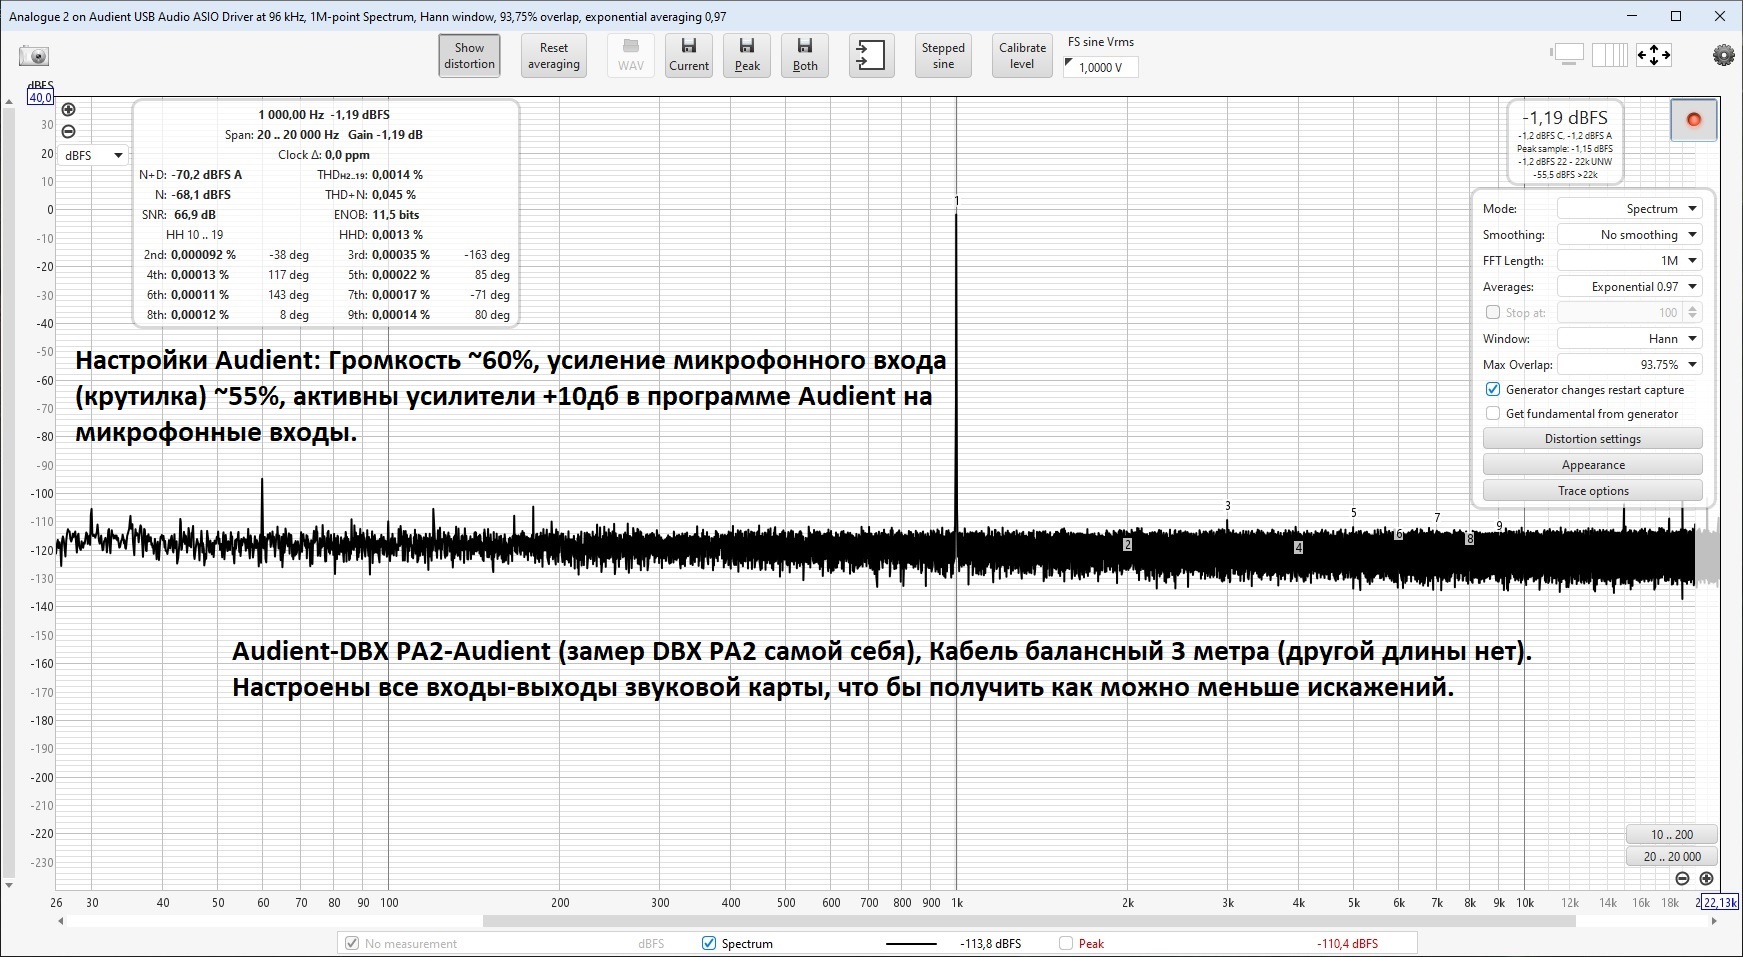Image resolution: width=1743 pixels, height=957 pixels.
Task: Open Distortion settings
Action: coord(1592,439)
